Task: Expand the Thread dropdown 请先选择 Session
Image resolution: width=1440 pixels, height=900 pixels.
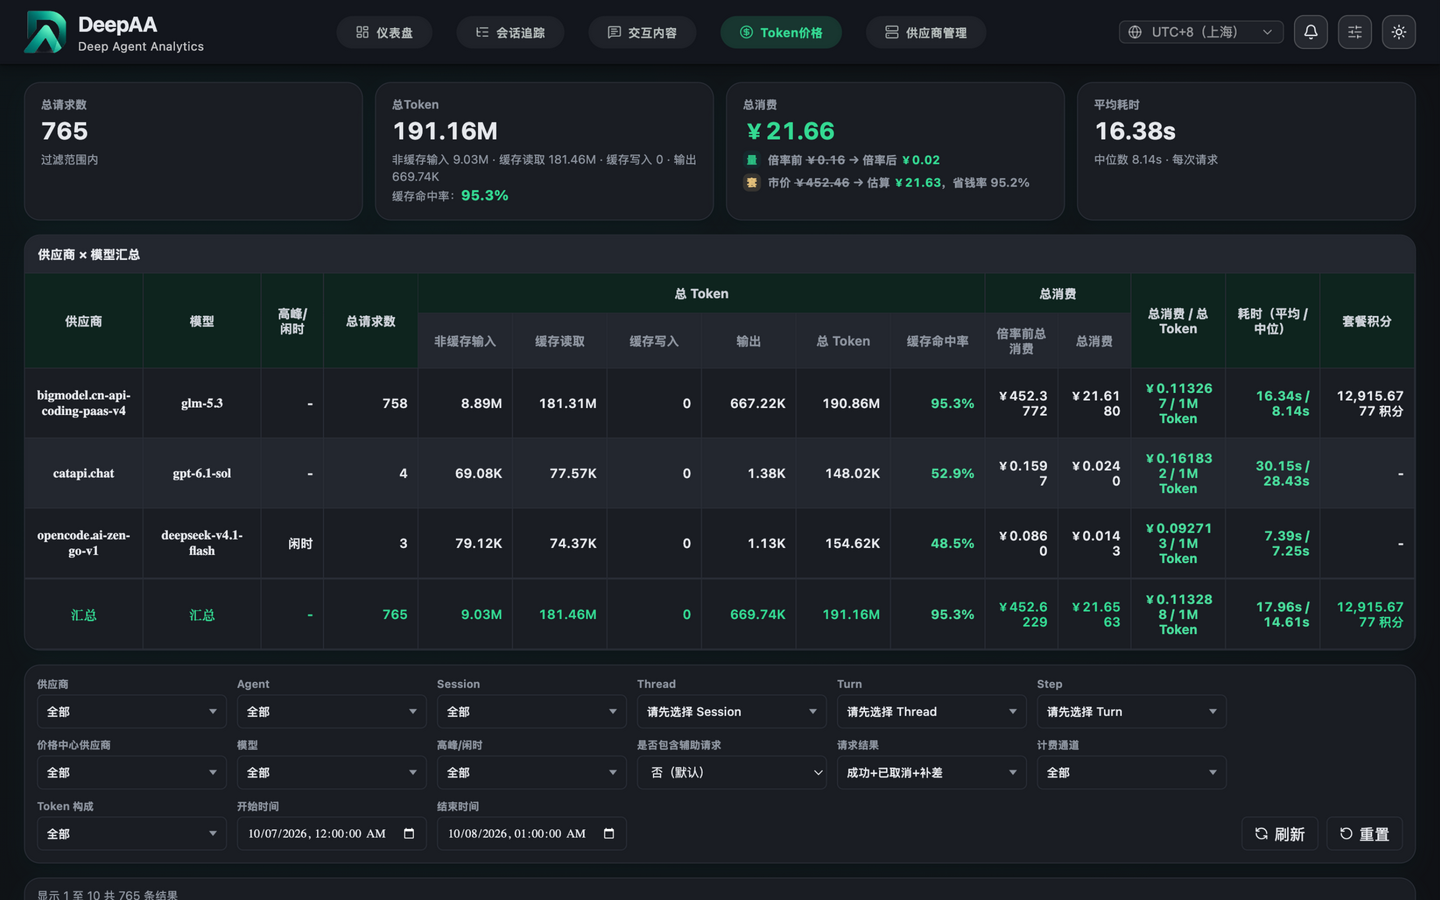Action: pos(731,712)
